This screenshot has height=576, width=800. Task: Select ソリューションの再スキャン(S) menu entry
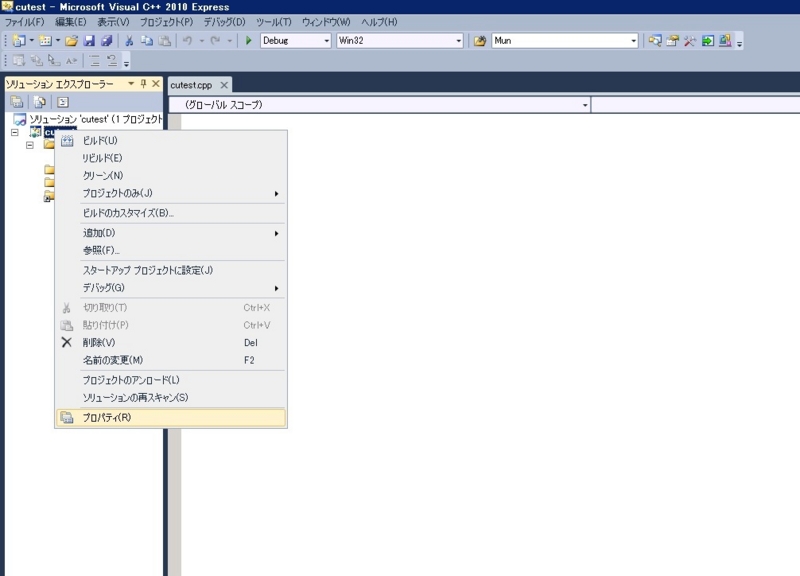pos(170,397)
